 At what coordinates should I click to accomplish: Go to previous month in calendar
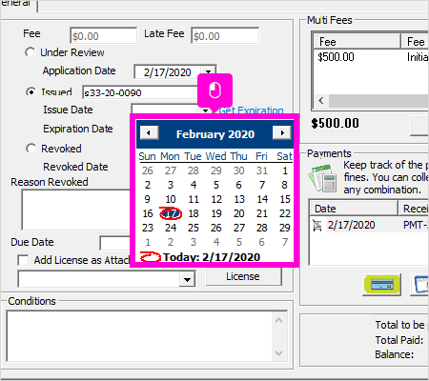coord(149,133)
